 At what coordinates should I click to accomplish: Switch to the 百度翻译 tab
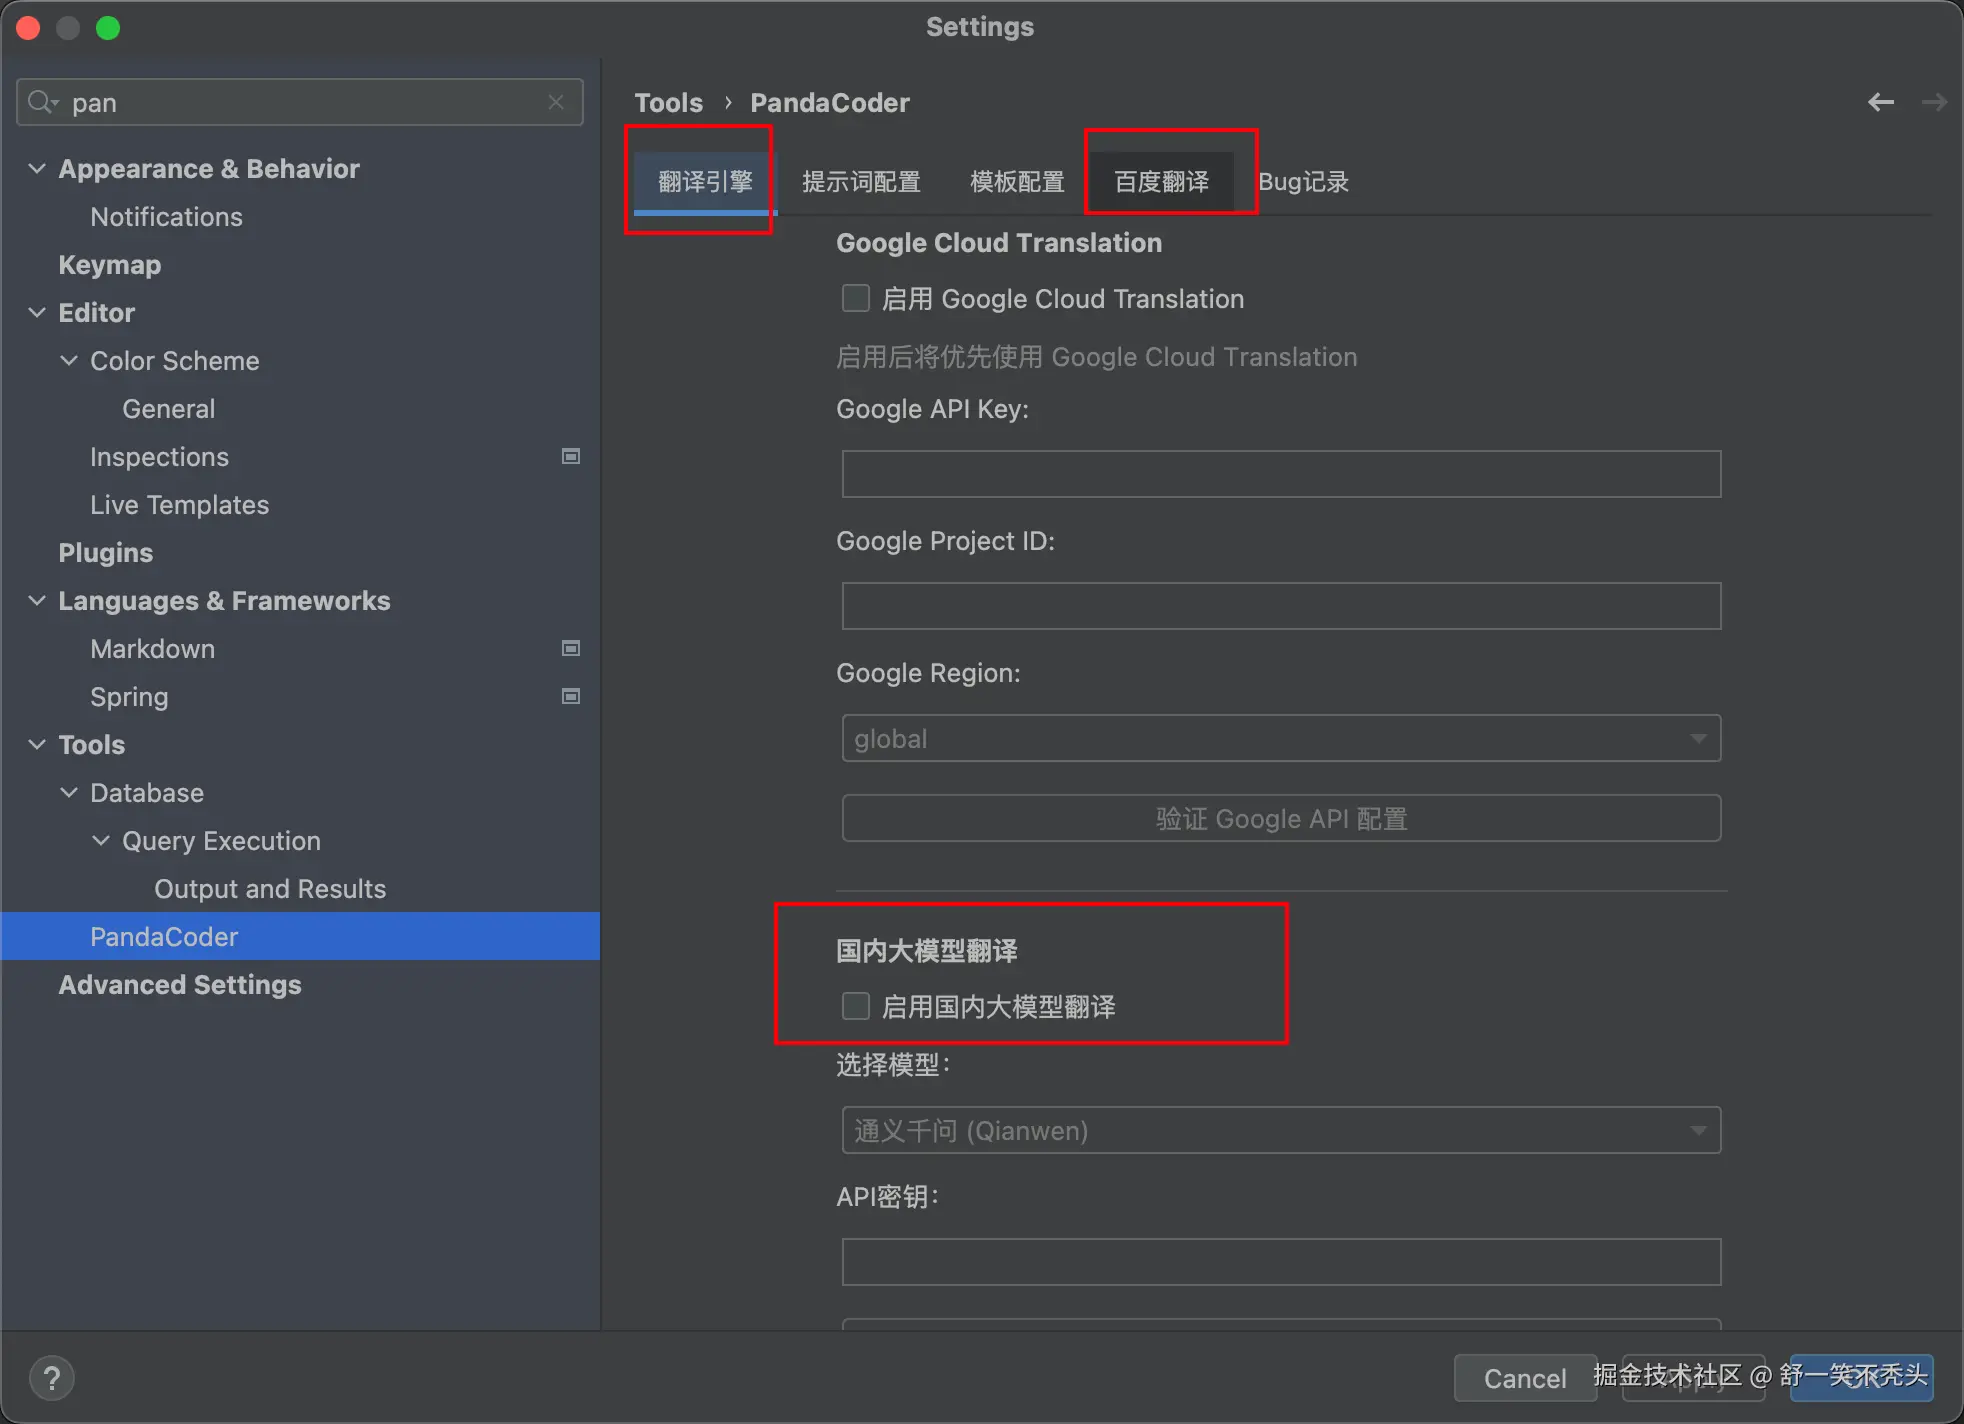1161,181
